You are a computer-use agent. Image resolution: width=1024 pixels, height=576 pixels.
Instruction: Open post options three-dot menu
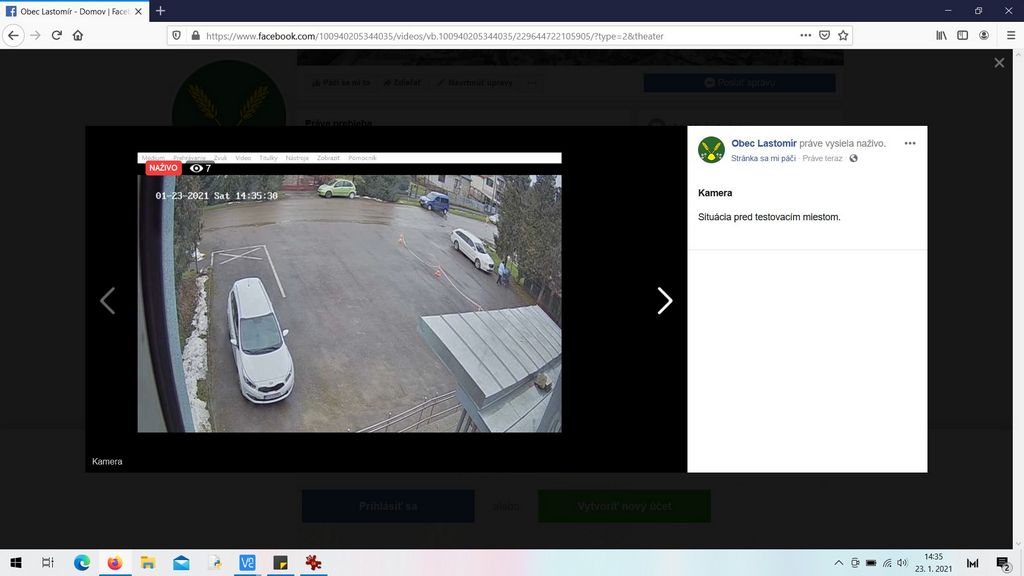910,143
